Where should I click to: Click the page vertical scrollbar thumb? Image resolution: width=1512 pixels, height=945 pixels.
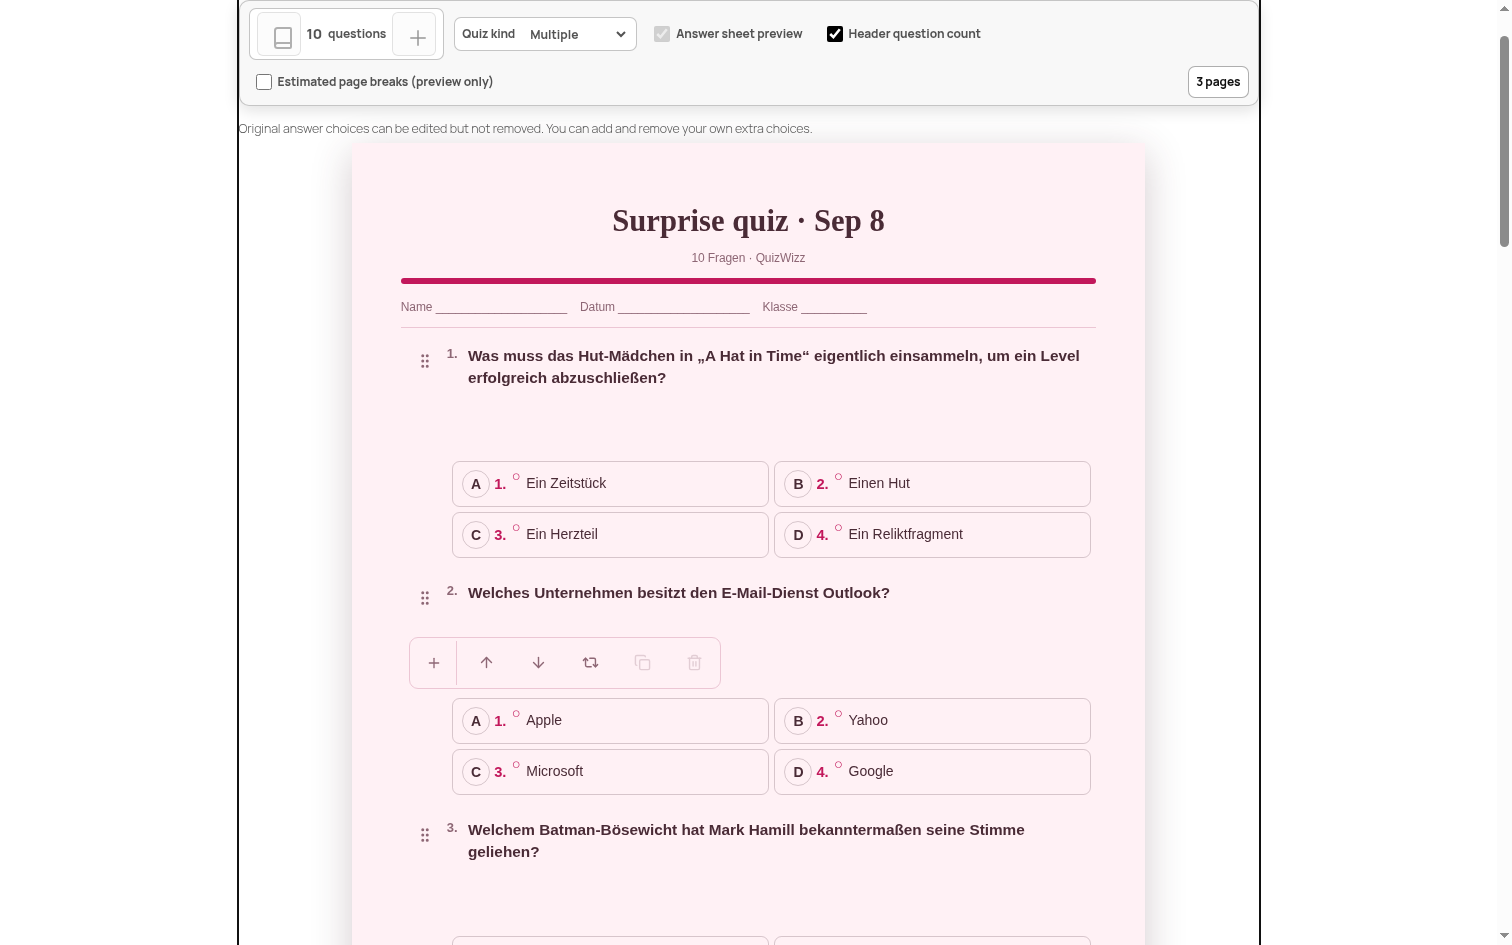[1504, 141]
